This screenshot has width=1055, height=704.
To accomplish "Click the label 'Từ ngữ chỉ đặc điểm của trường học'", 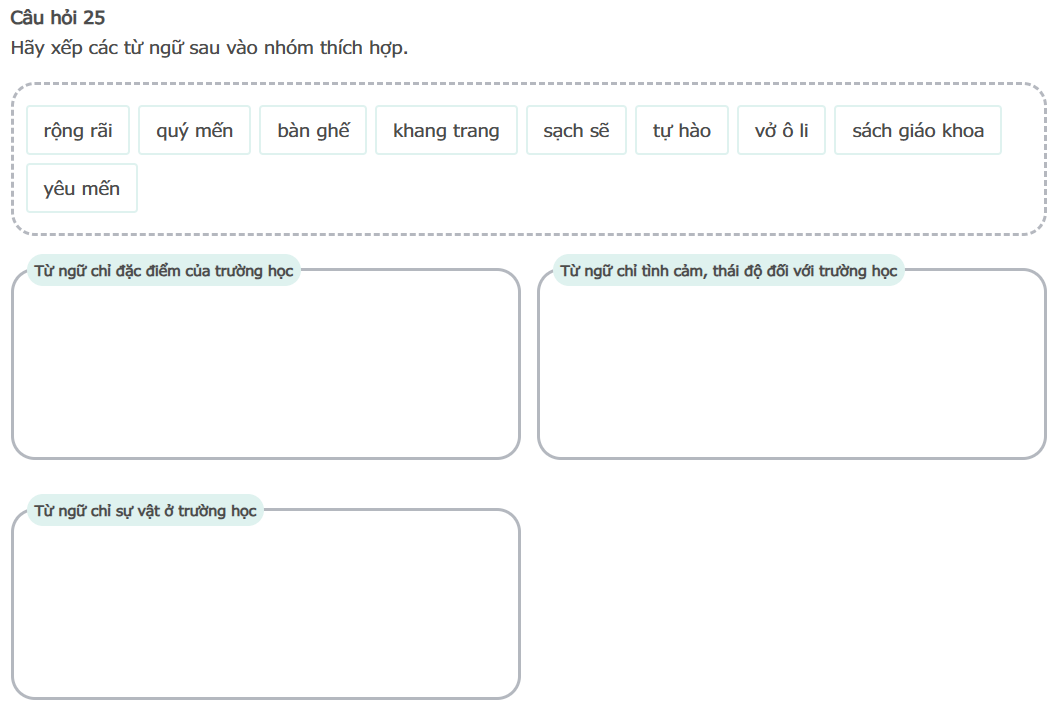I will 164,271.
